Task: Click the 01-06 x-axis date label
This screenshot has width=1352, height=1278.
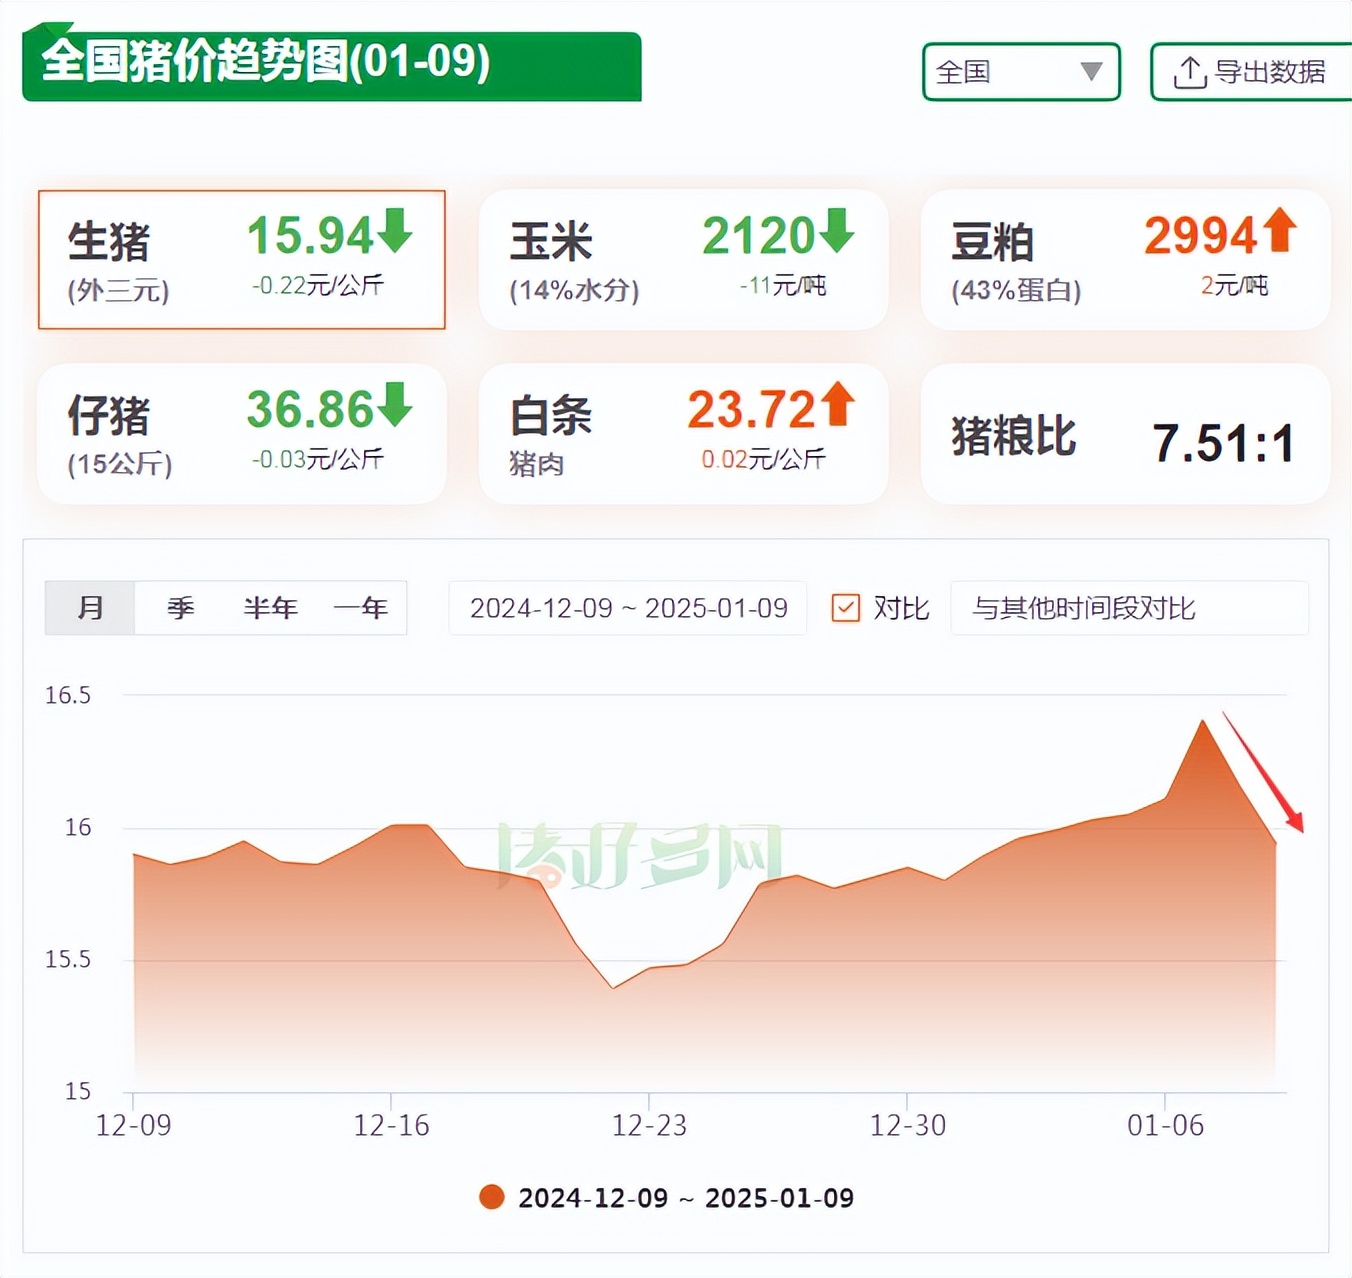Action: coord(1165,1126)
